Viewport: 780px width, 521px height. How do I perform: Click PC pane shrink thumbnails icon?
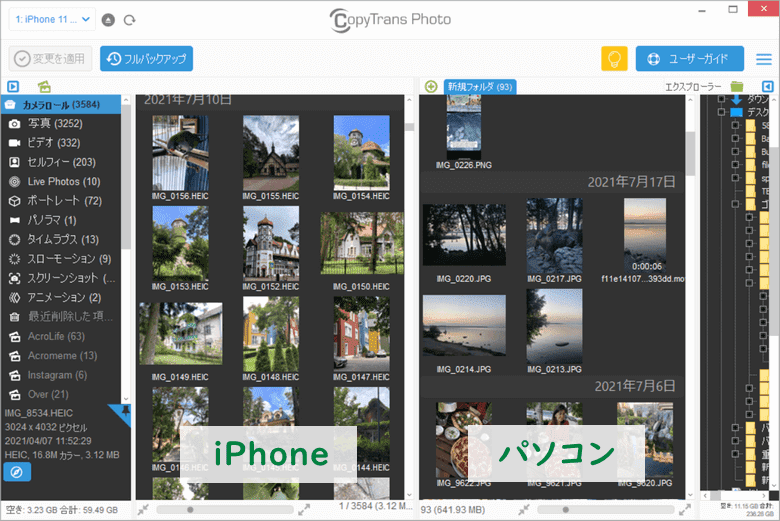pyautogui.click(x=524, y=510)
